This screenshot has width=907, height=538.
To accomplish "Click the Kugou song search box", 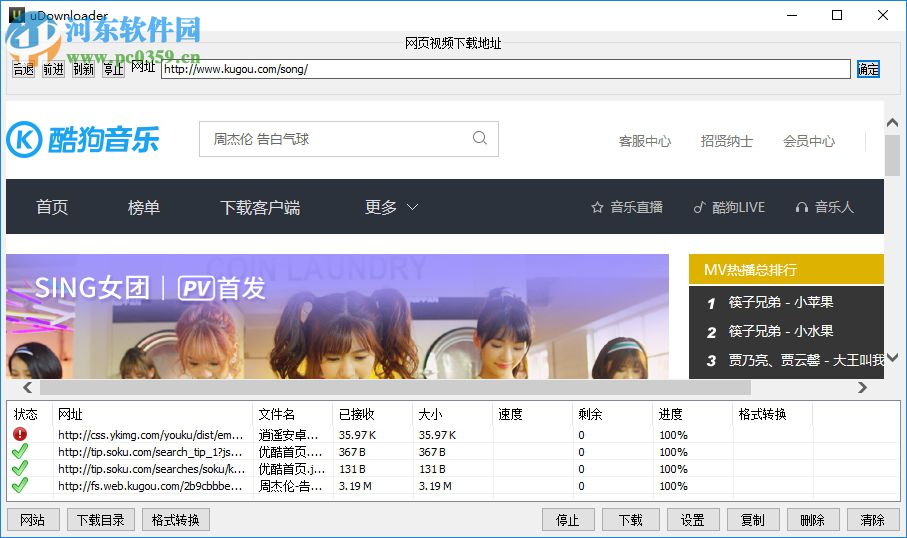I will [x=349, y=139].
